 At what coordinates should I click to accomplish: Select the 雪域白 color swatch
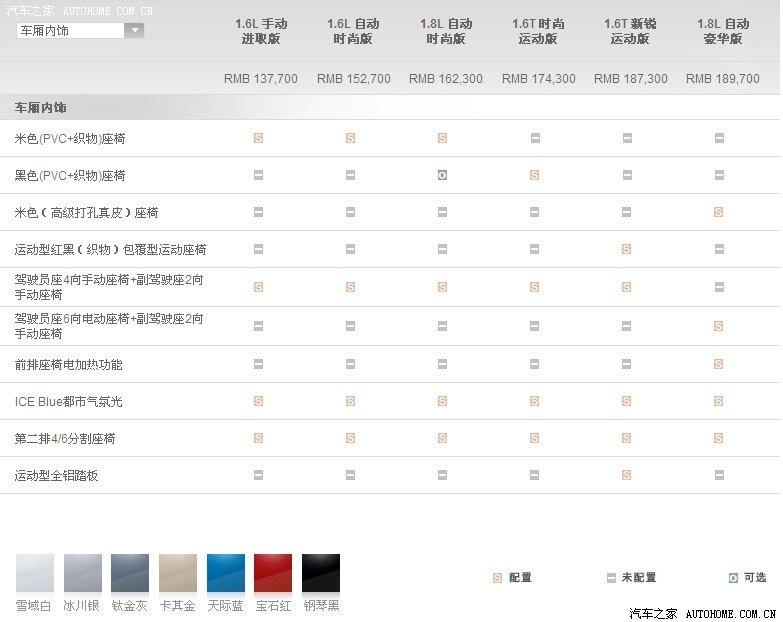coord(35,573)
